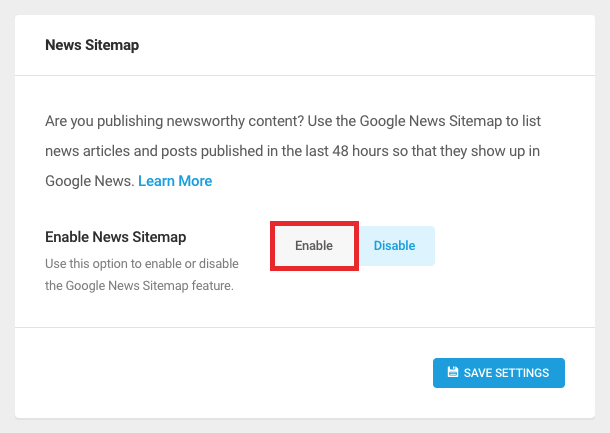
Task: Click the News Sitemap heading text
Action: tap(92, 45)
